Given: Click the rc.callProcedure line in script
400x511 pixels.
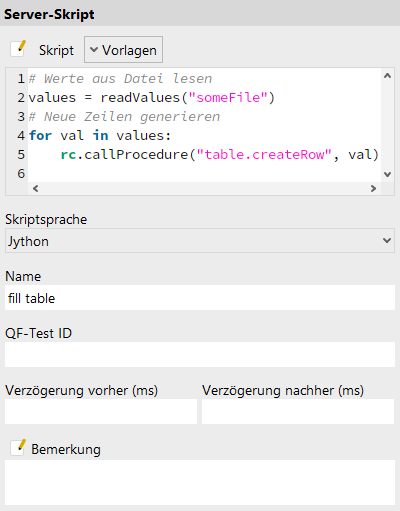Looking at the screenshot, I should [220, 155].
